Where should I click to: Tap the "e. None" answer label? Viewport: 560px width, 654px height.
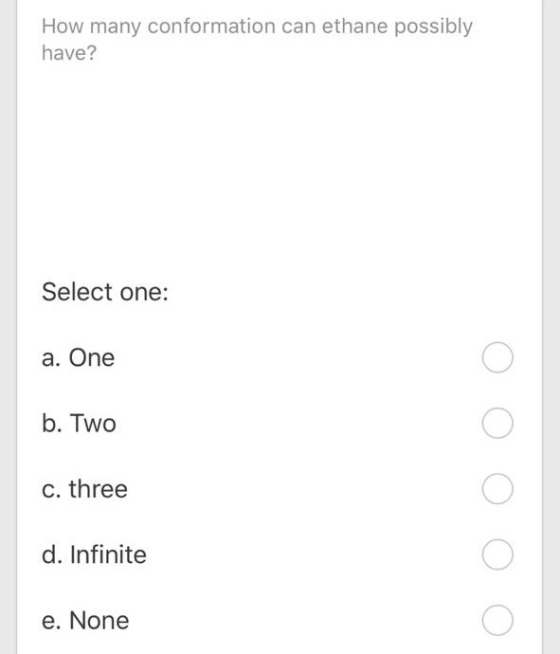coord(85,620)
